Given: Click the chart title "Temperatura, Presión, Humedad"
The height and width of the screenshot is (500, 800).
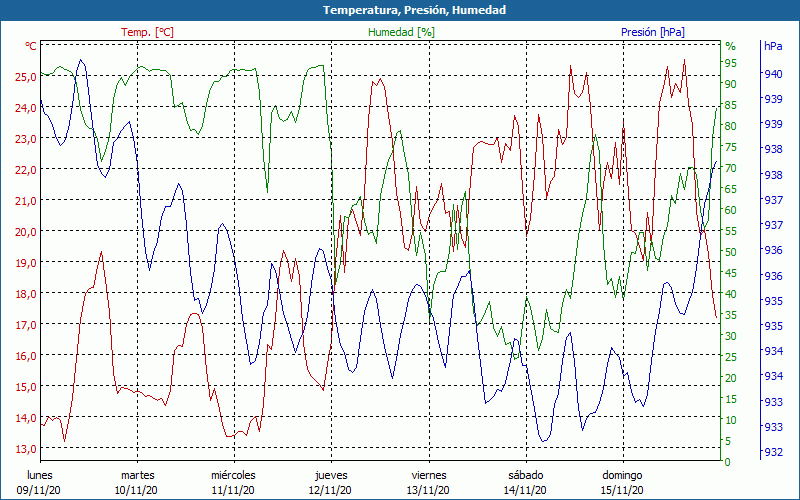Looking at the screenshot, I should [414, 10].
